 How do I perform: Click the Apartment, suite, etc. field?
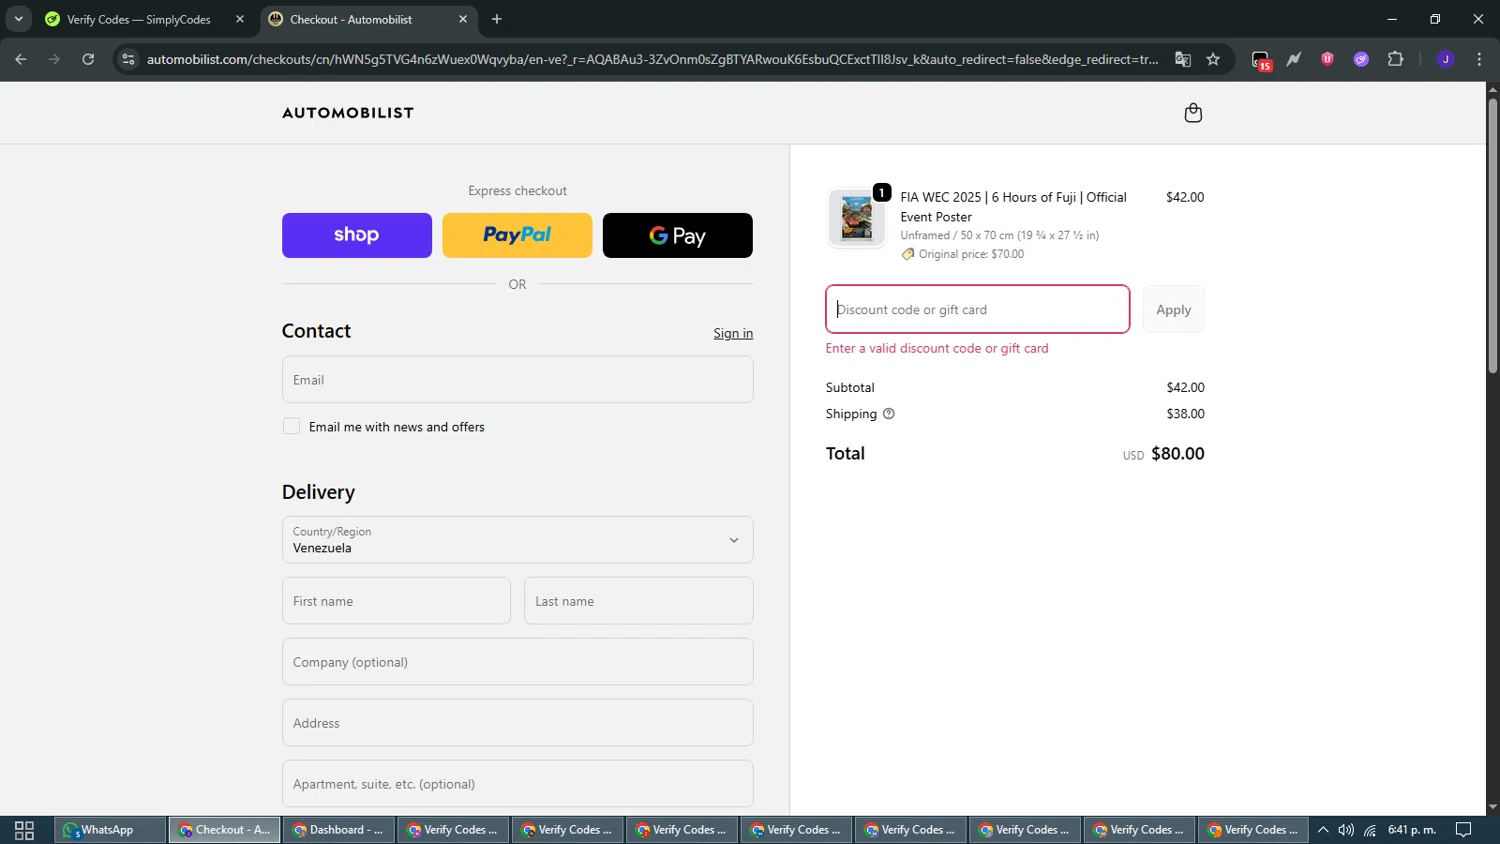pyautogui.click(x=517, y=784)
